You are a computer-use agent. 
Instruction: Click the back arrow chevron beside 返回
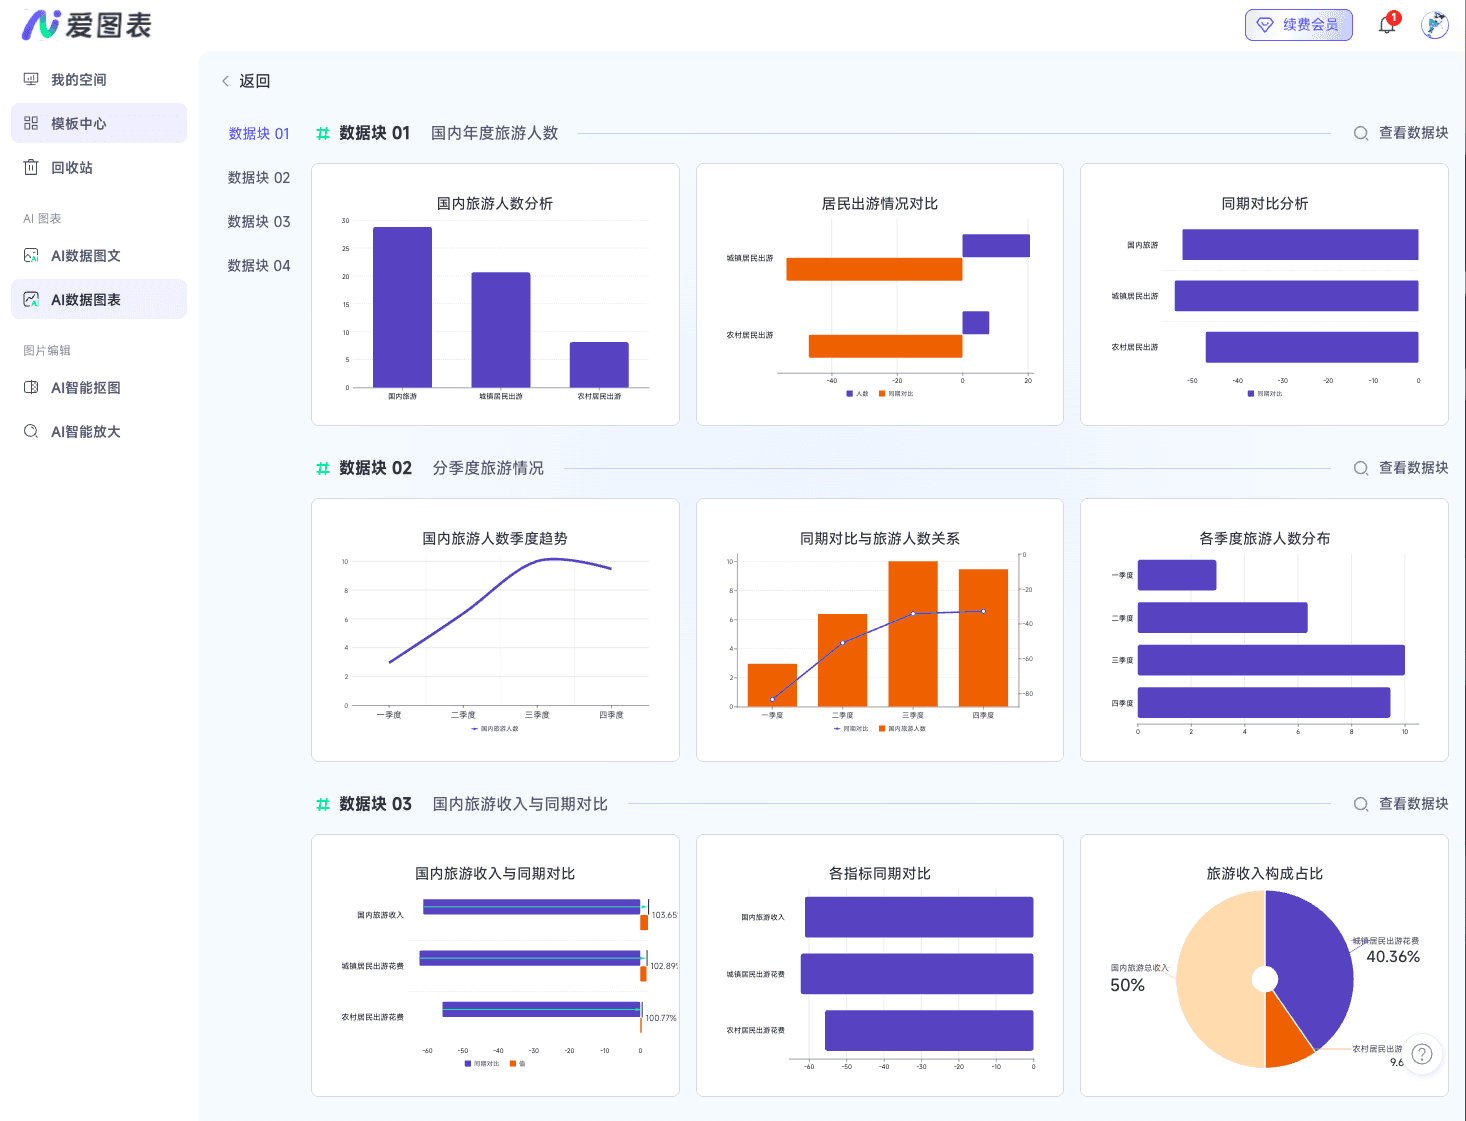pyautogui.click(x=226, y=81)
